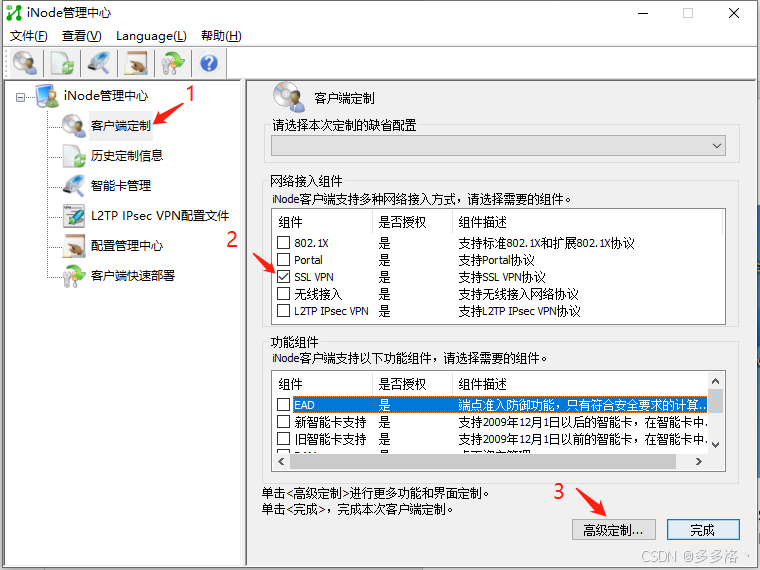Click the client quick deployment toolbar icon
The width and height of the screenshot is (760, 570).
point(173,63)
